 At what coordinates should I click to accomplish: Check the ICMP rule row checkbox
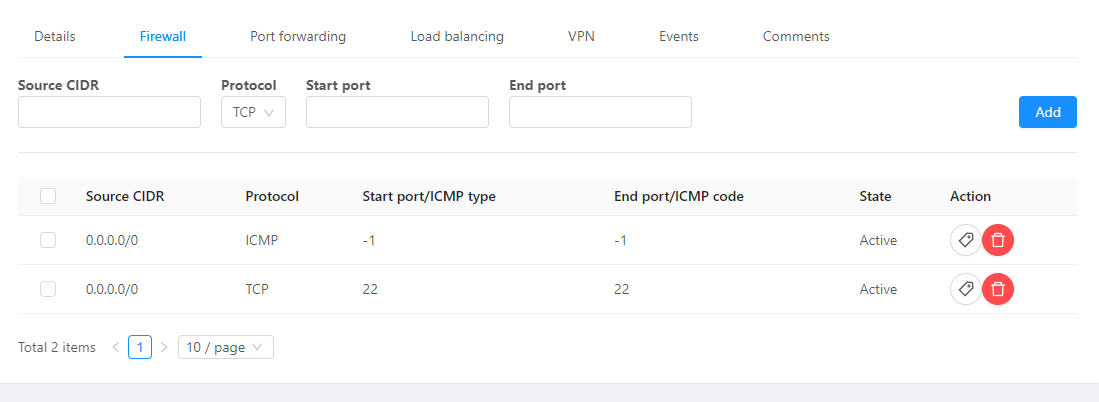pos(48,240)
